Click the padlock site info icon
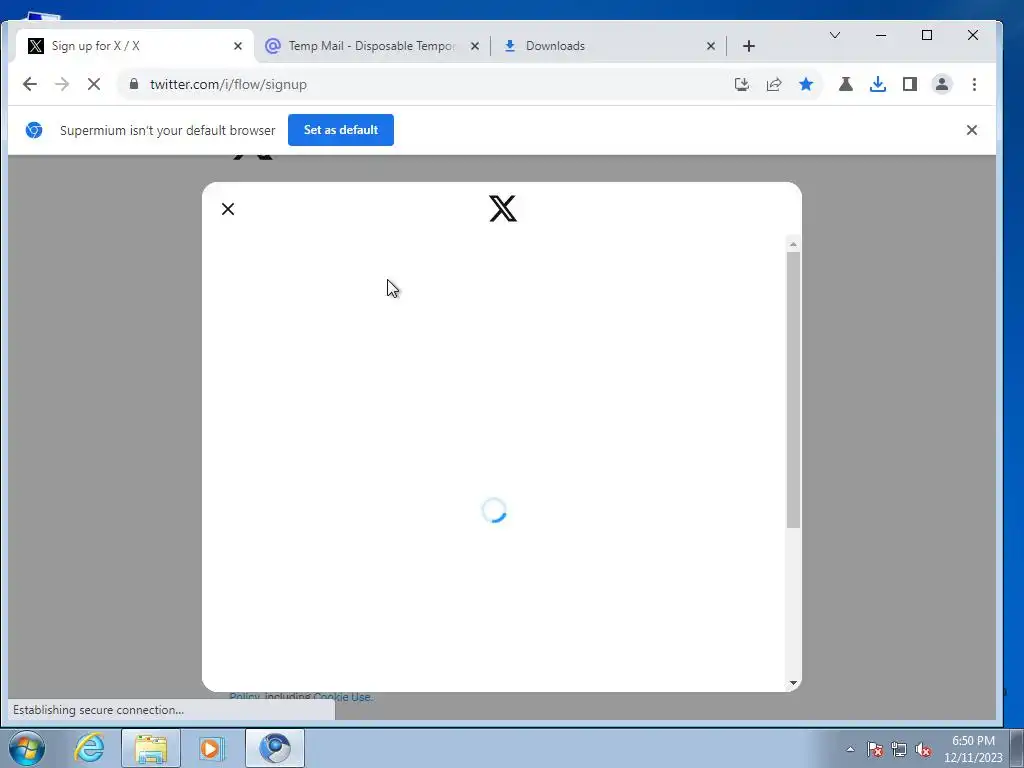The width and height of the screenshot is (1024, 768). [x=134, y=84]
